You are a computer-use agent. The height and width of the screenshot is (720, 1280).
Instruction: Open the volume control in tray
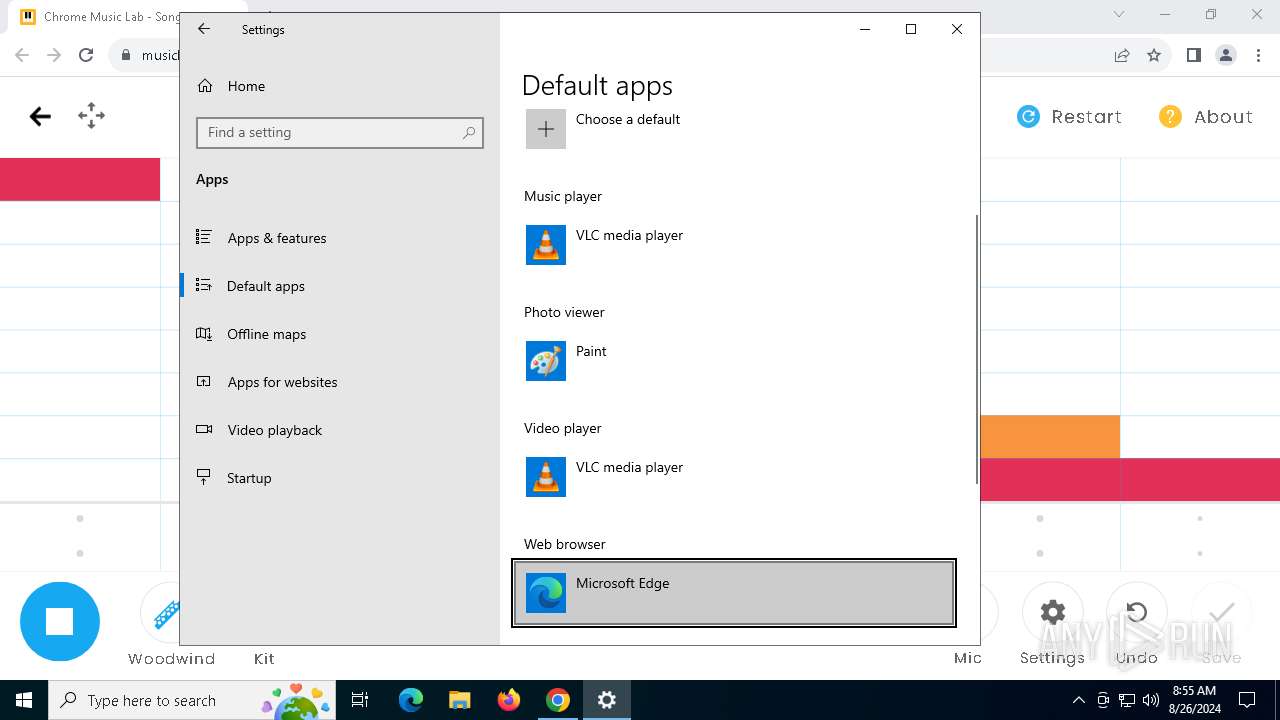tap(1151, 700)
